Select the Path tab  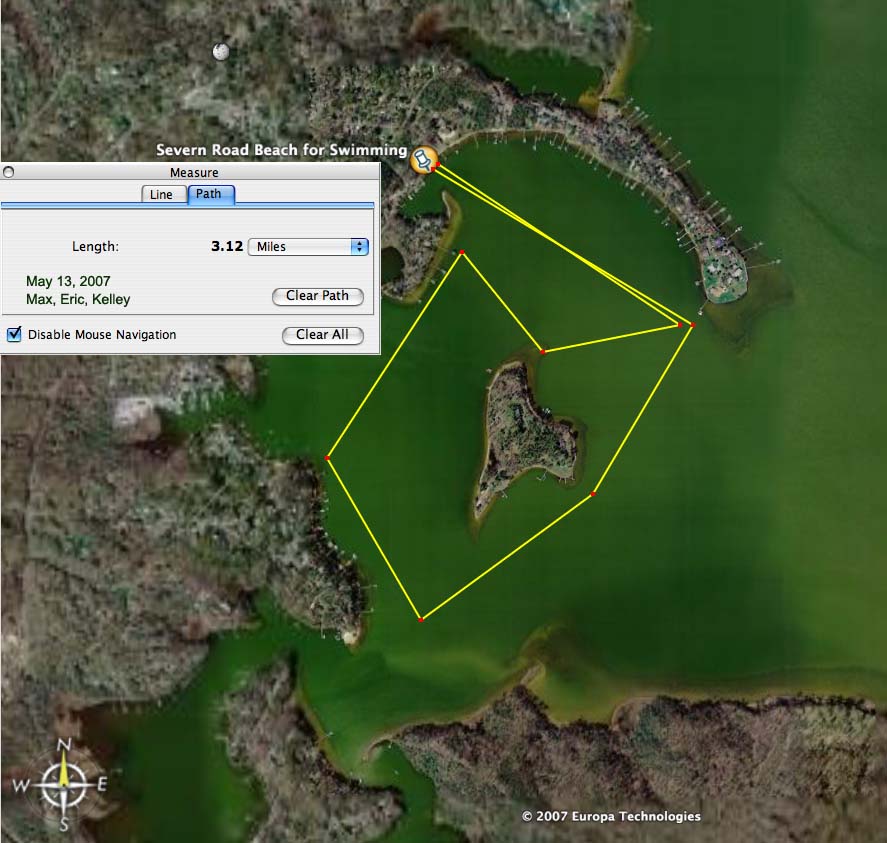211,194
